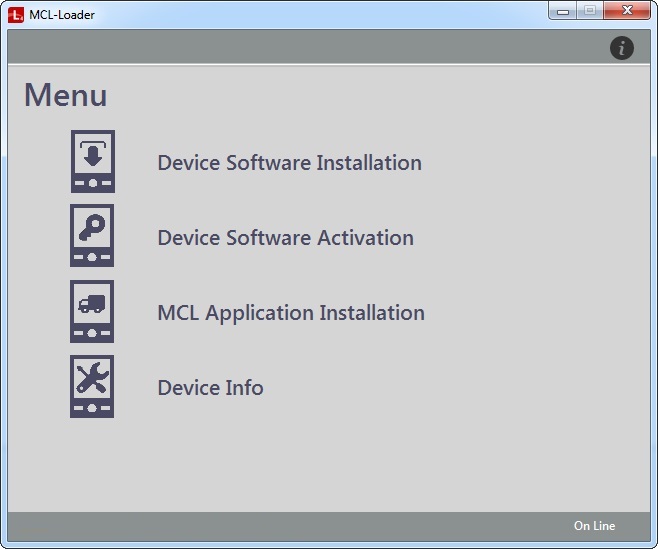The width and height of the screenshot is (658, 549).
Task: Click the Menu heading
Action: (x=65, y=95)
